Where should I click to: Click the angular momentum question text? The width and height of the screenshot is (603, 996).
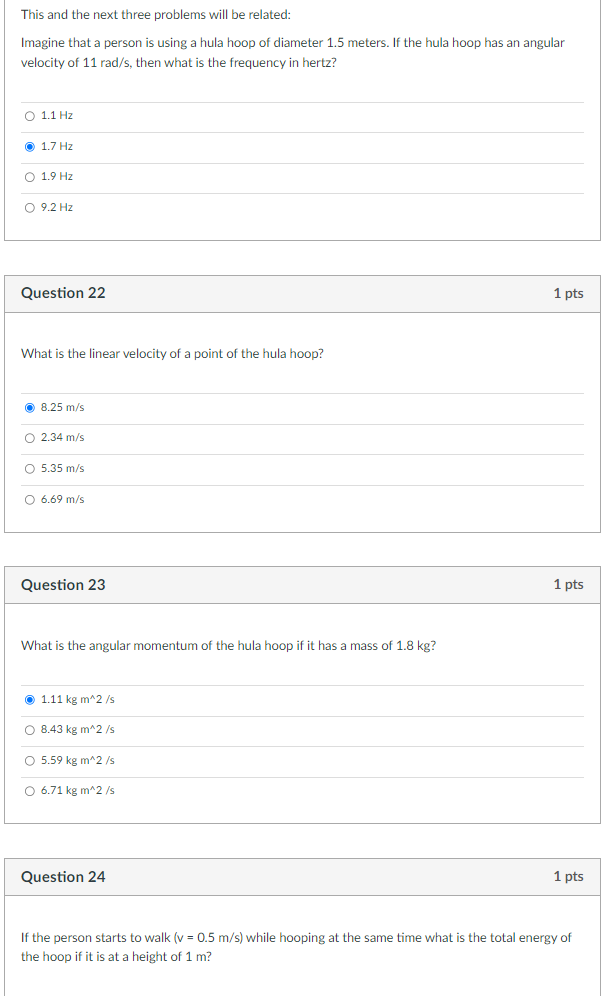229,646
